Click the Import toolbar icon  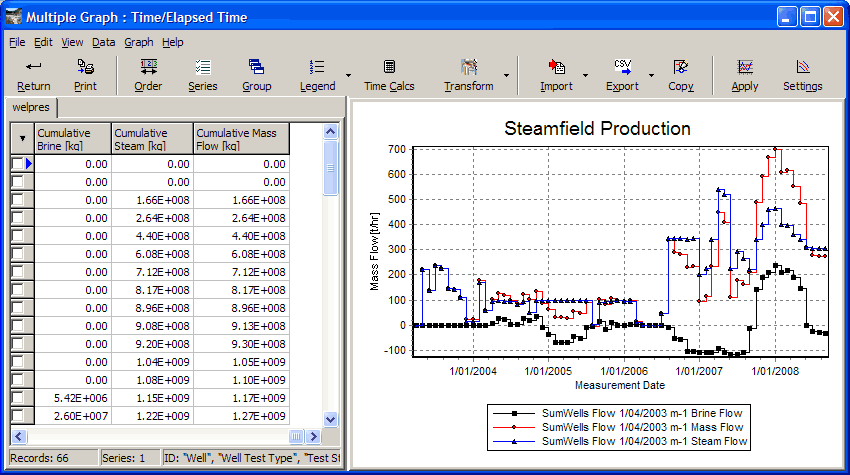pos(556,67)
